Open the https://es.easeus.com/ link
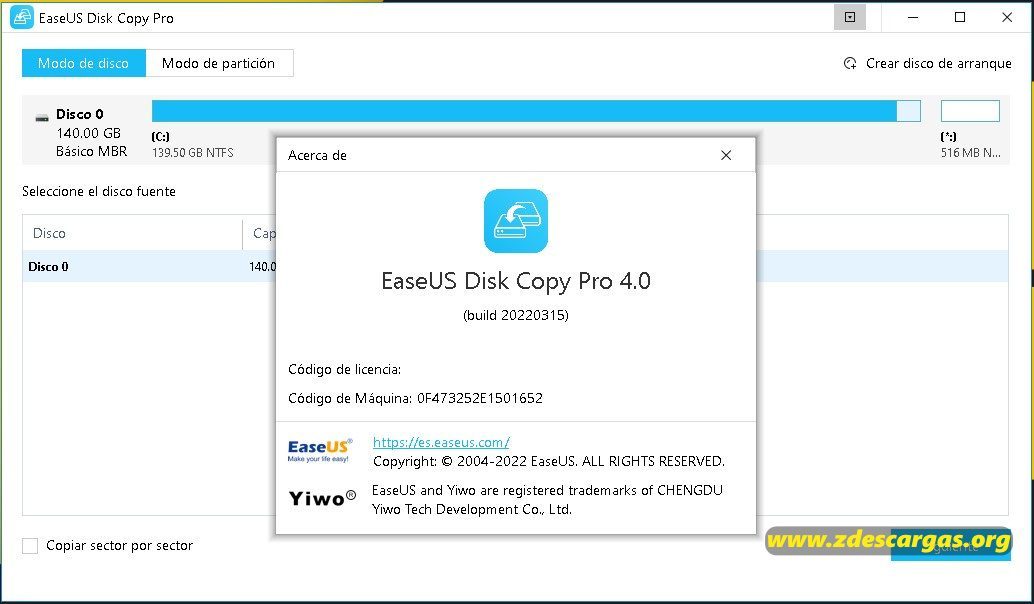 (x=441, y=442)
